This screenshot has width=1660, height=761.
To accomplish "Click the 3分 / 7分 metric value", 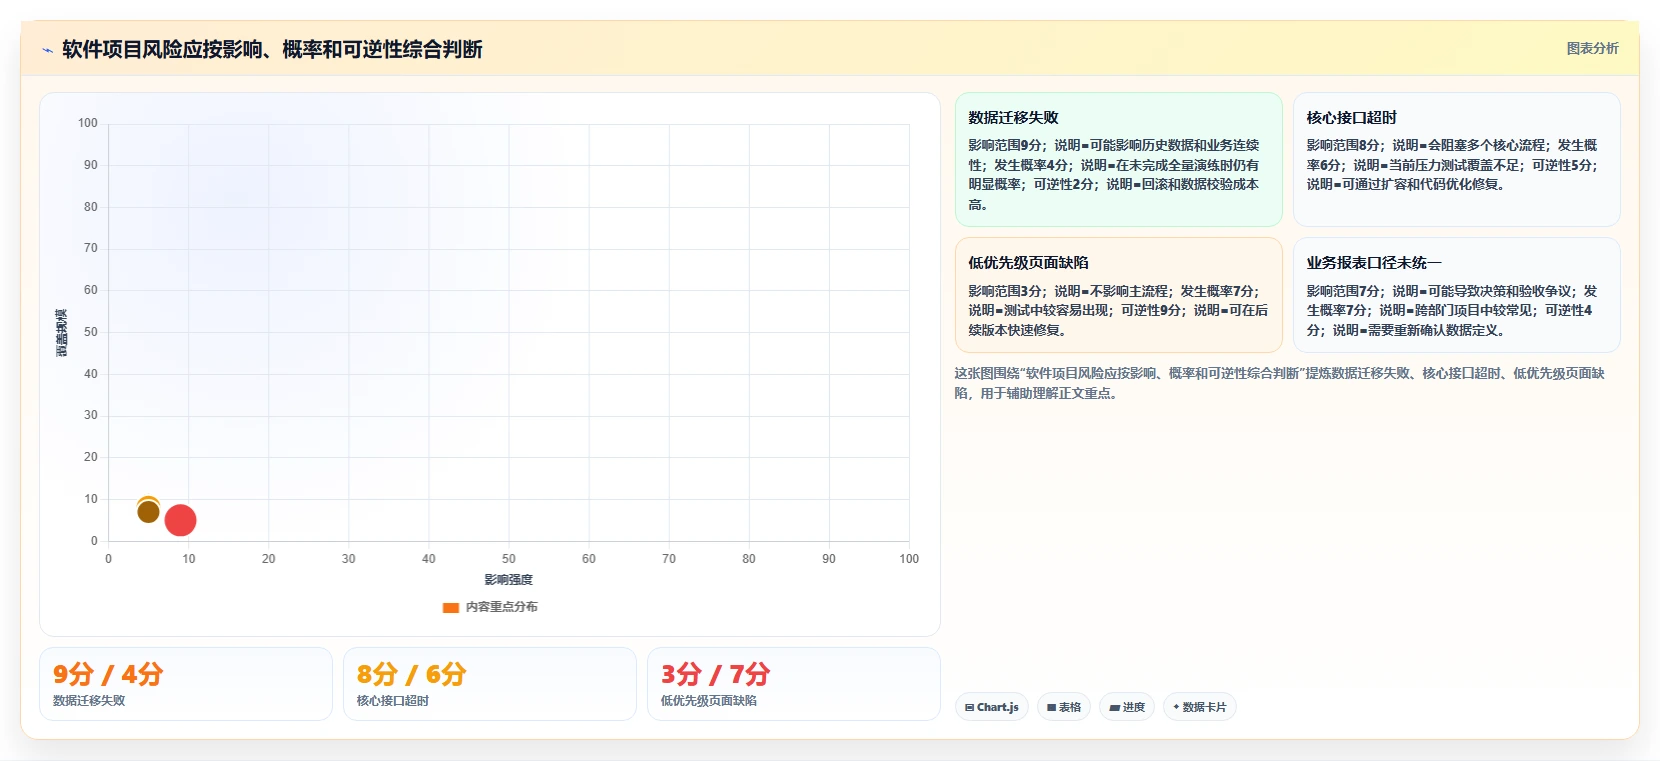I will coord(715,674).
